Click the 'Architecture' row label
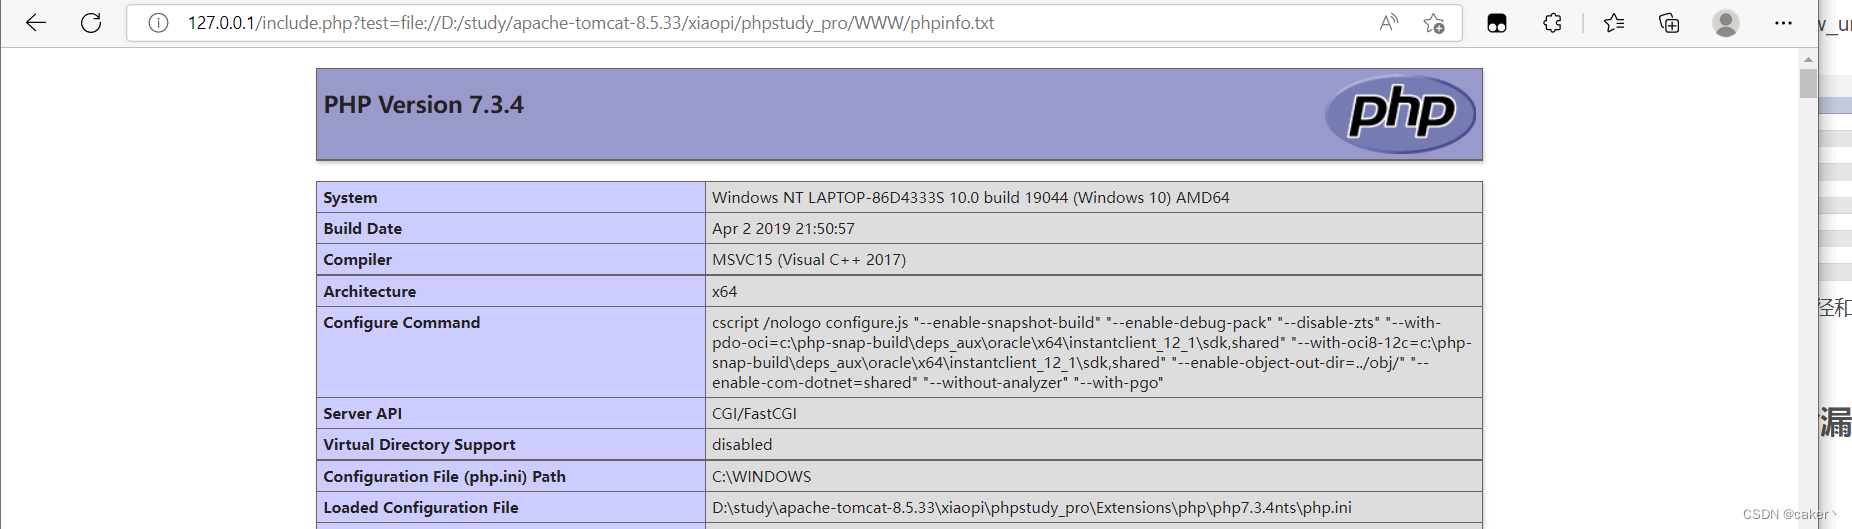This screenshot has width=1852, height=529. point(369,292)
